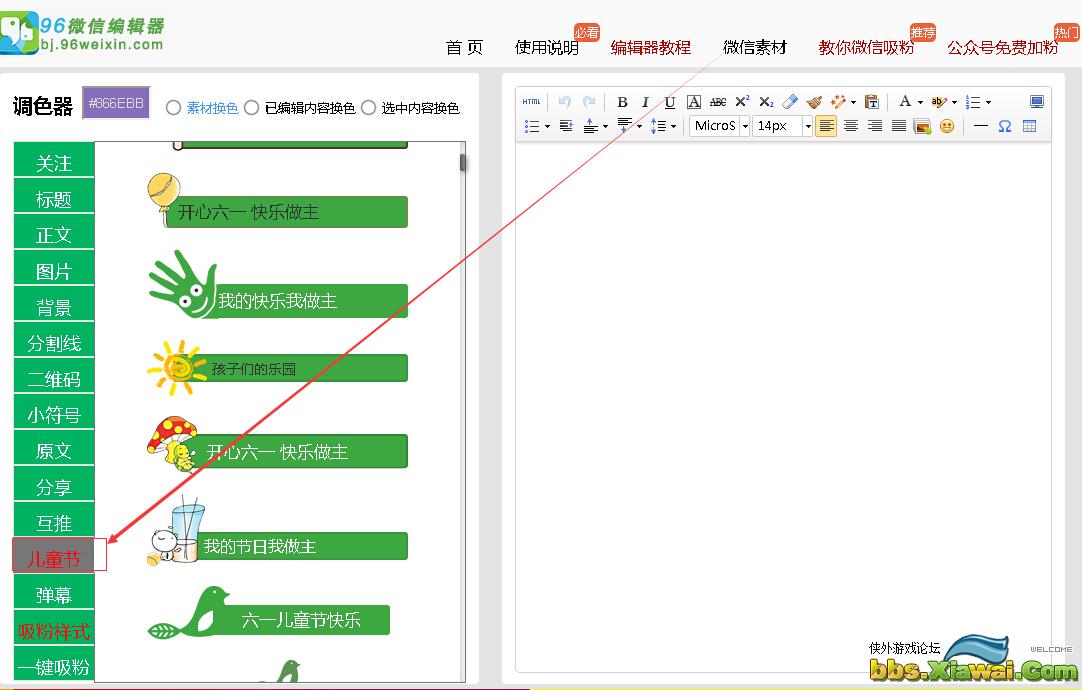
Task: Open the 儿童节 category tab
Action: tap(54, 559)
